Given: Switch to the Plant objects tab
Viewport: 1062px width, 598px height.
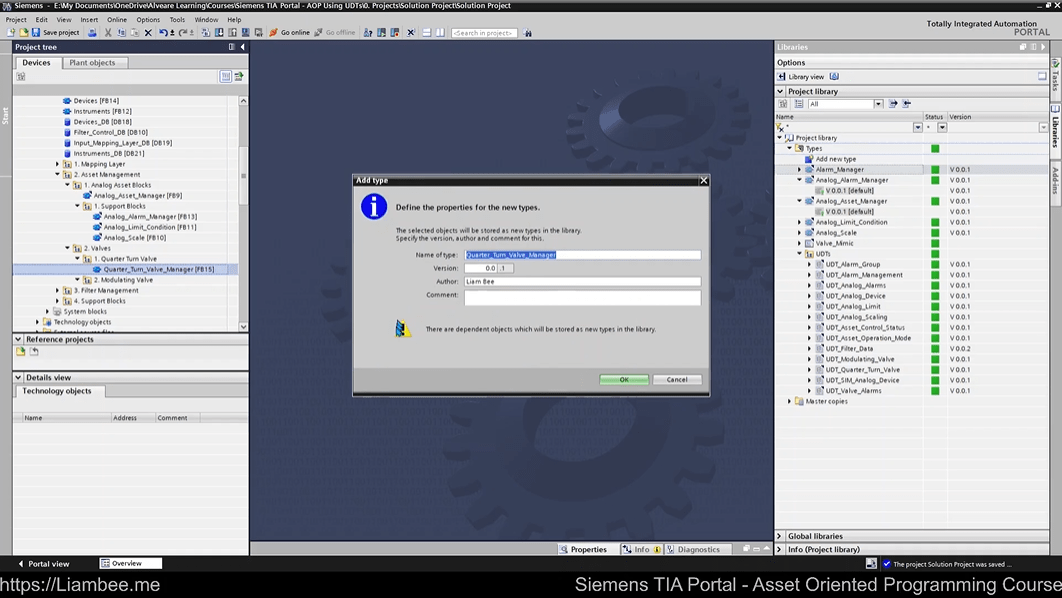Looking at the screenshot, I should [x=92, y=63].
